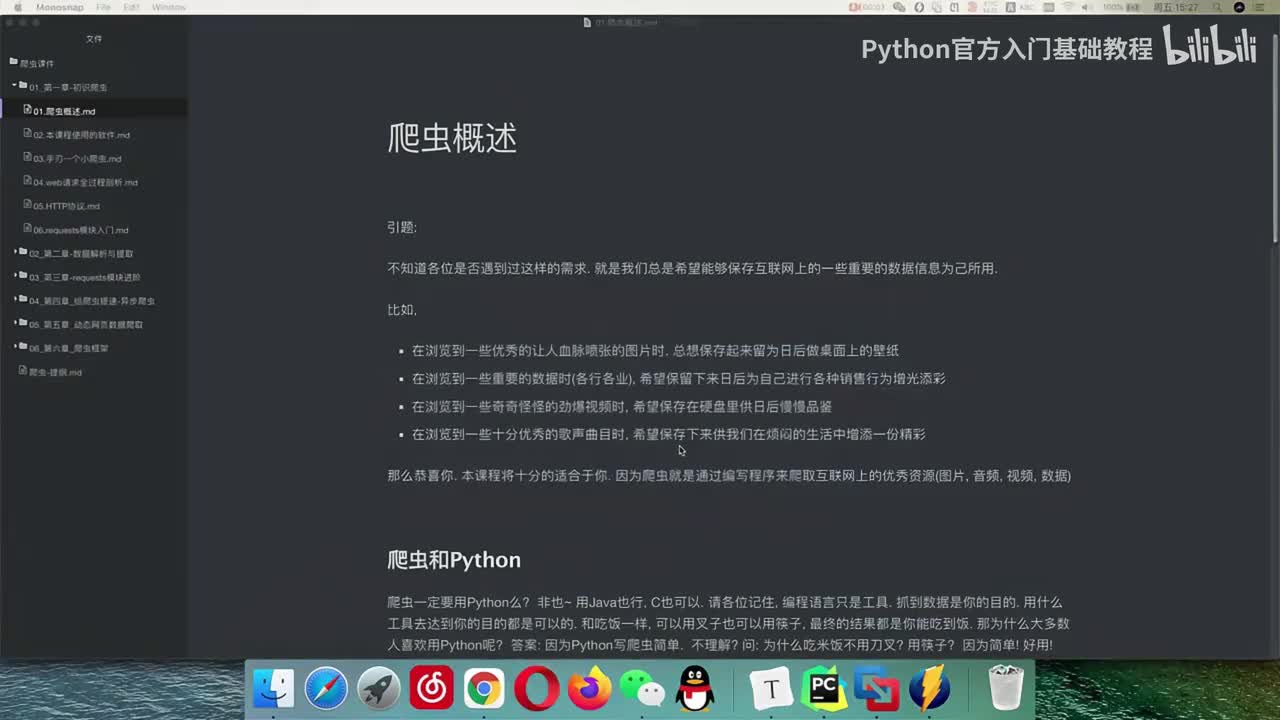Open the File menu
Viewport: 1280px width, 720px height.
104,7
